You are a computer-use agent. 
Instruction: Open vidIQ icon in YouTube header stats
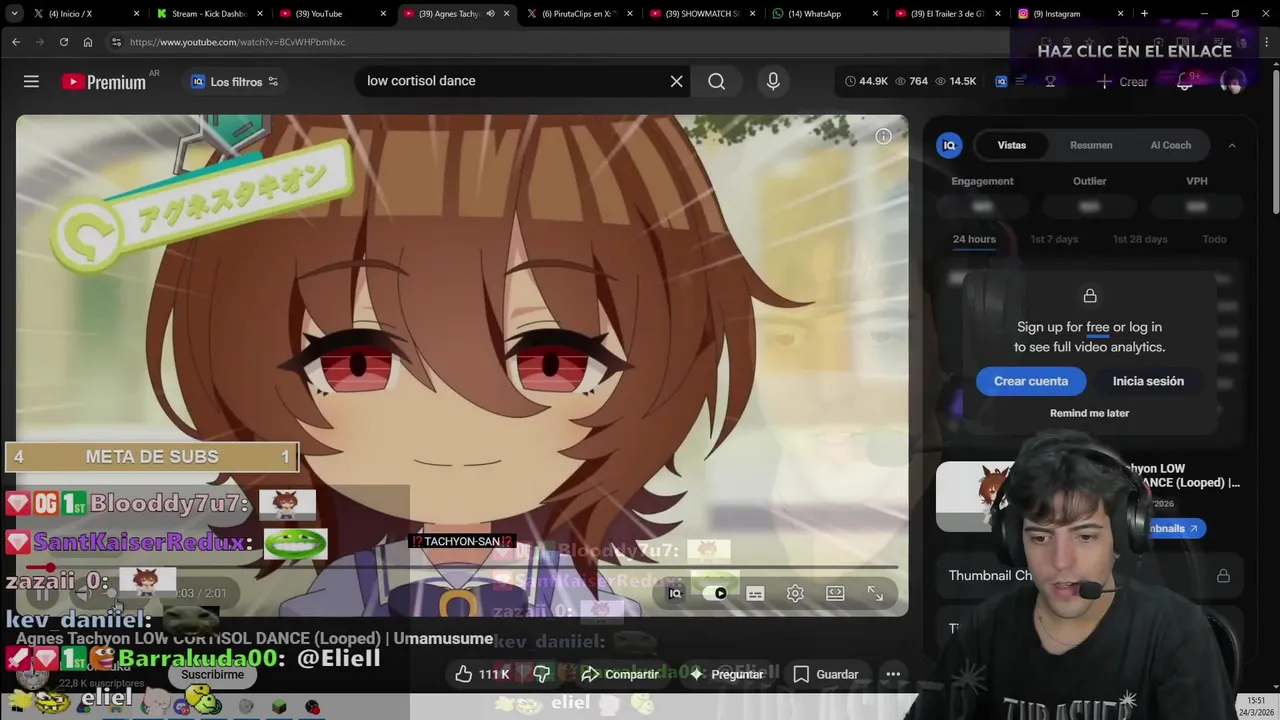(1001, 82)
